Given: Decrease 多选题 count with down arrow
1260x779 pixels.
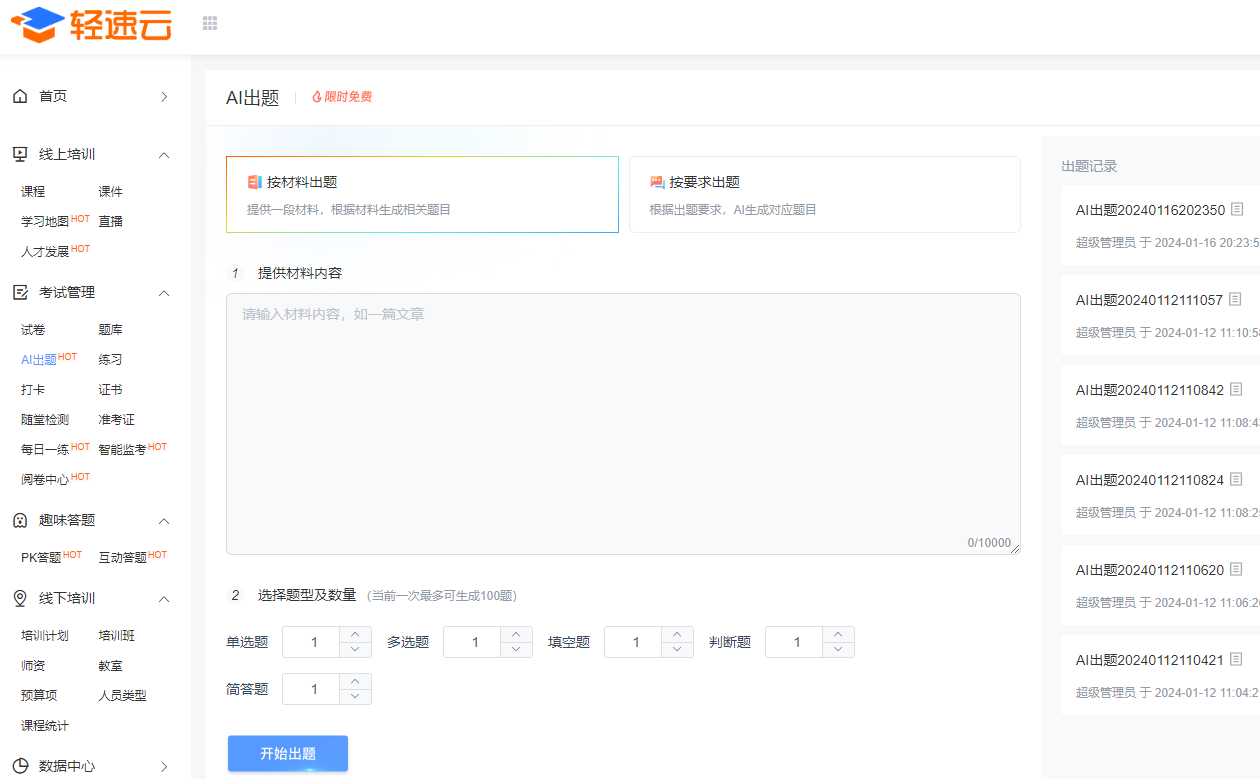Looking at the screenshot, I should (x=516, y=649).
